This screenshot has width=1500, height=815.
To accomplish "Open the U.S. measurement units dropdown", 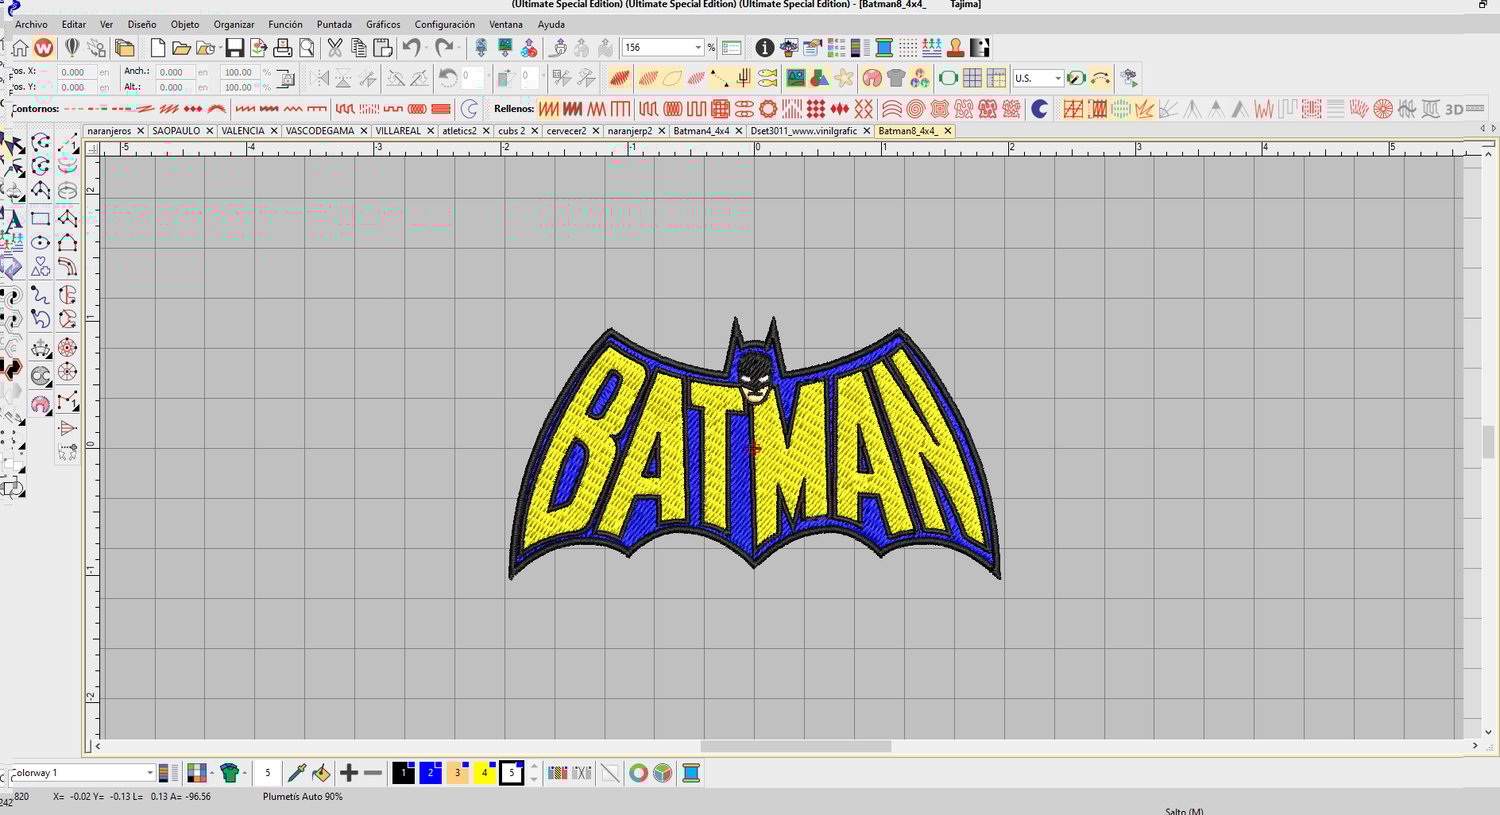I will click(1058, 78).
